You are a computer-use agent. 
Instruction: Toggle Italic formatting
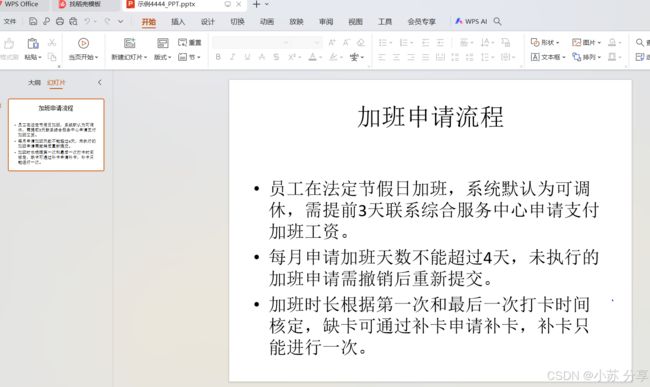tap(233, 57)
